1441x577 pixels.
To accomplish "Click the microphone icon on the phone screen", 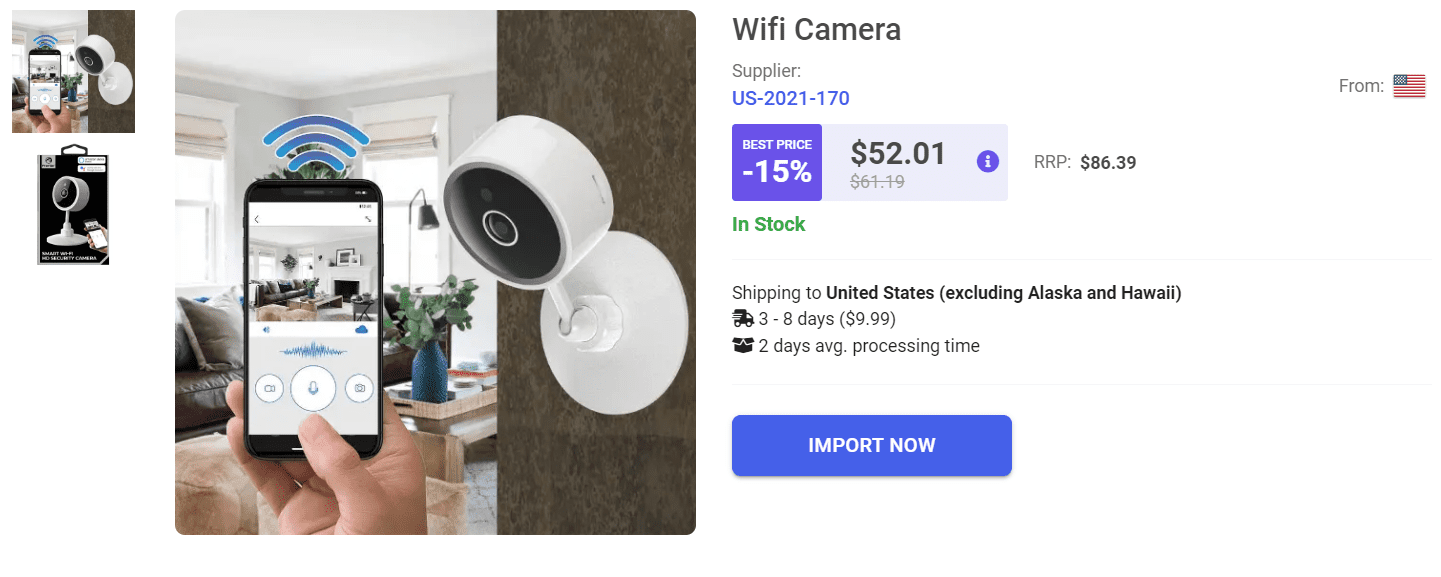I will (x=313, y=389).
